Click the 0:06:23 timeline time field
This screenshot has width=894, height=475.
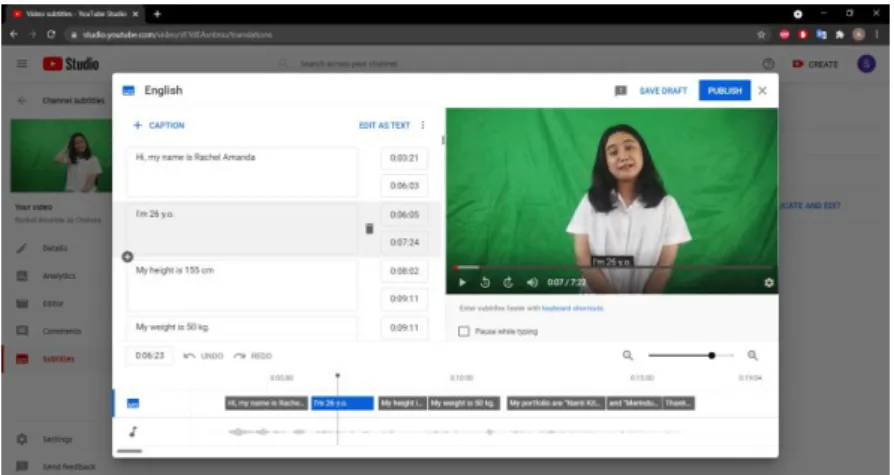pyautogui.click(x=149, y=355)
